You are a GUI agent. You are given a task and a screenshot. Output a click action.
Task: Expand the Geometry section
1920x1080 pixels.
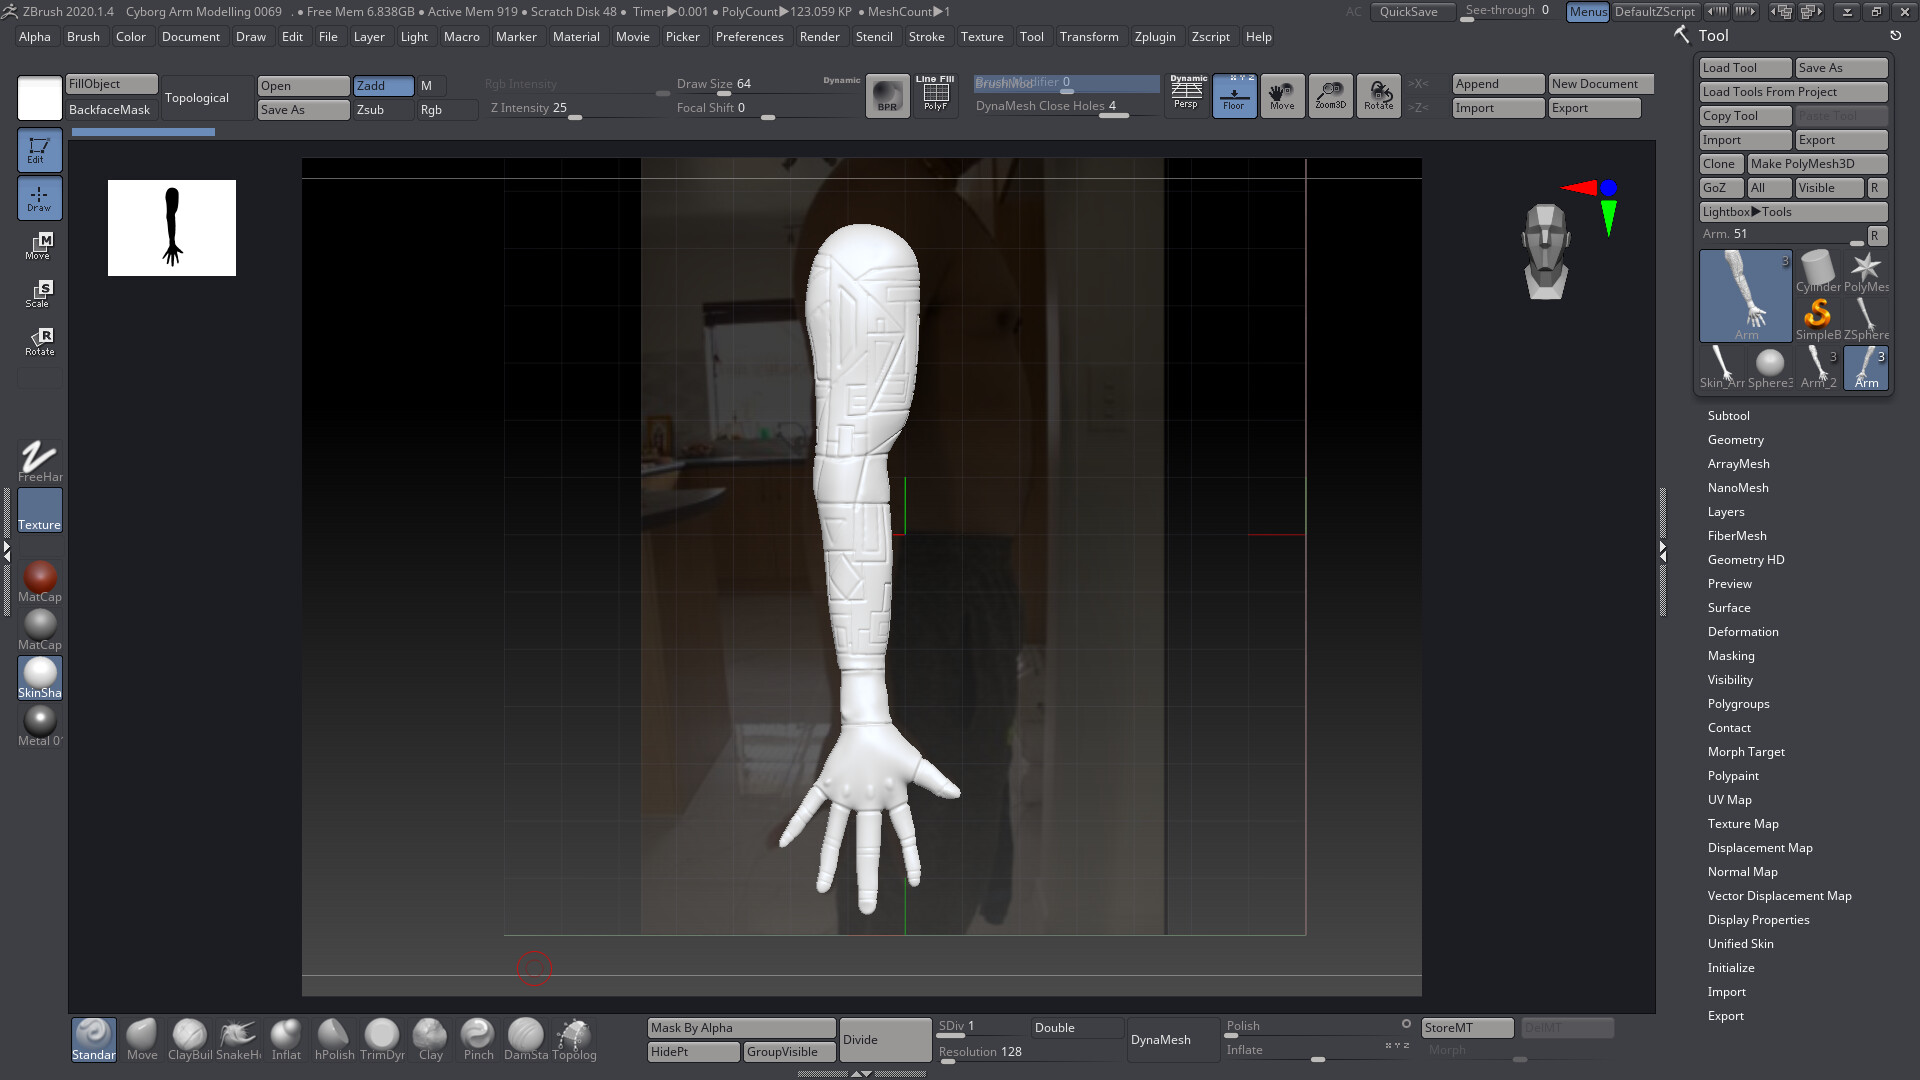point(1735,440)
